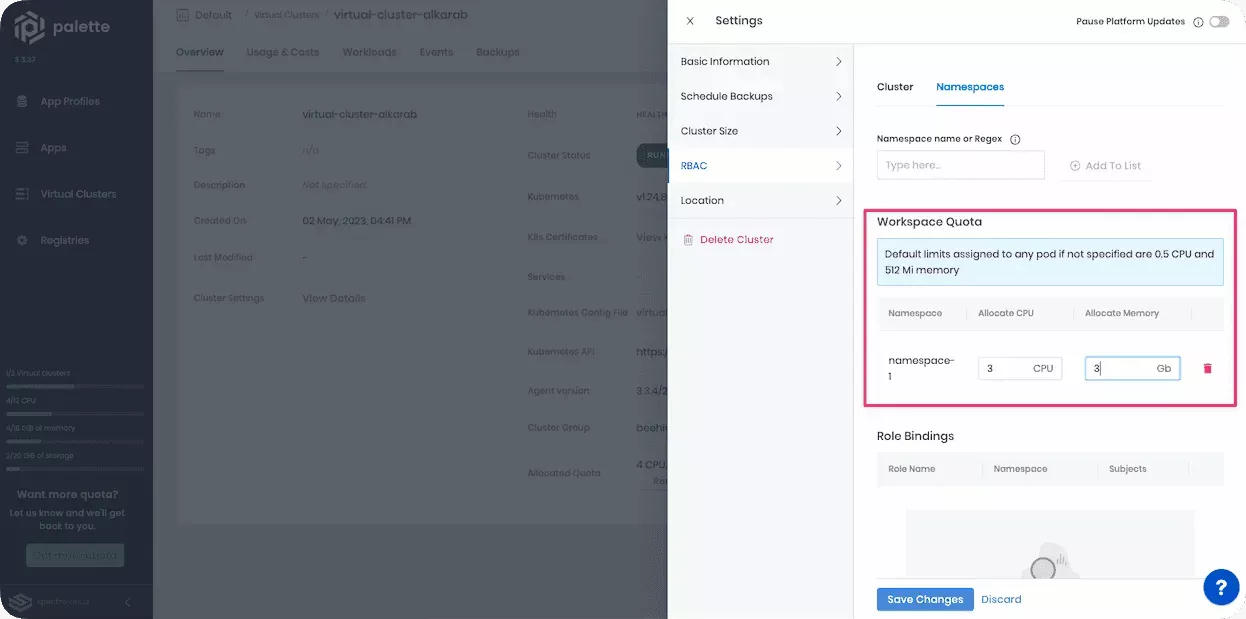Click Subjects column header in Role Bindings

[x=1127, y=469]
